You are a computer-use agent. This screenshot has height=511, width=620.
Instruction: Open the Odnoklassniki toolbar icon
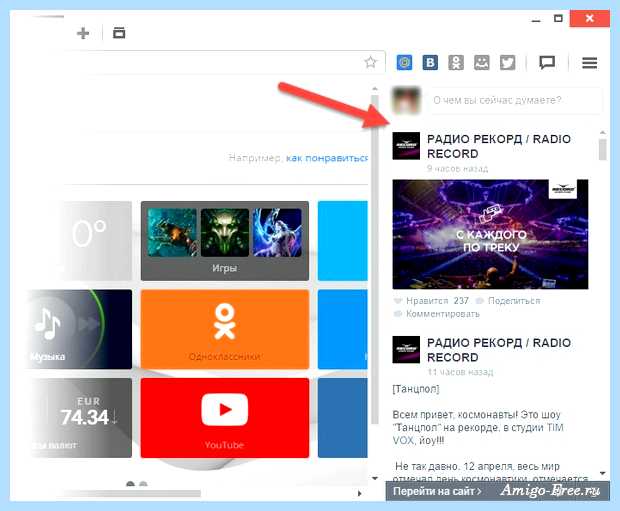(456, 62)
